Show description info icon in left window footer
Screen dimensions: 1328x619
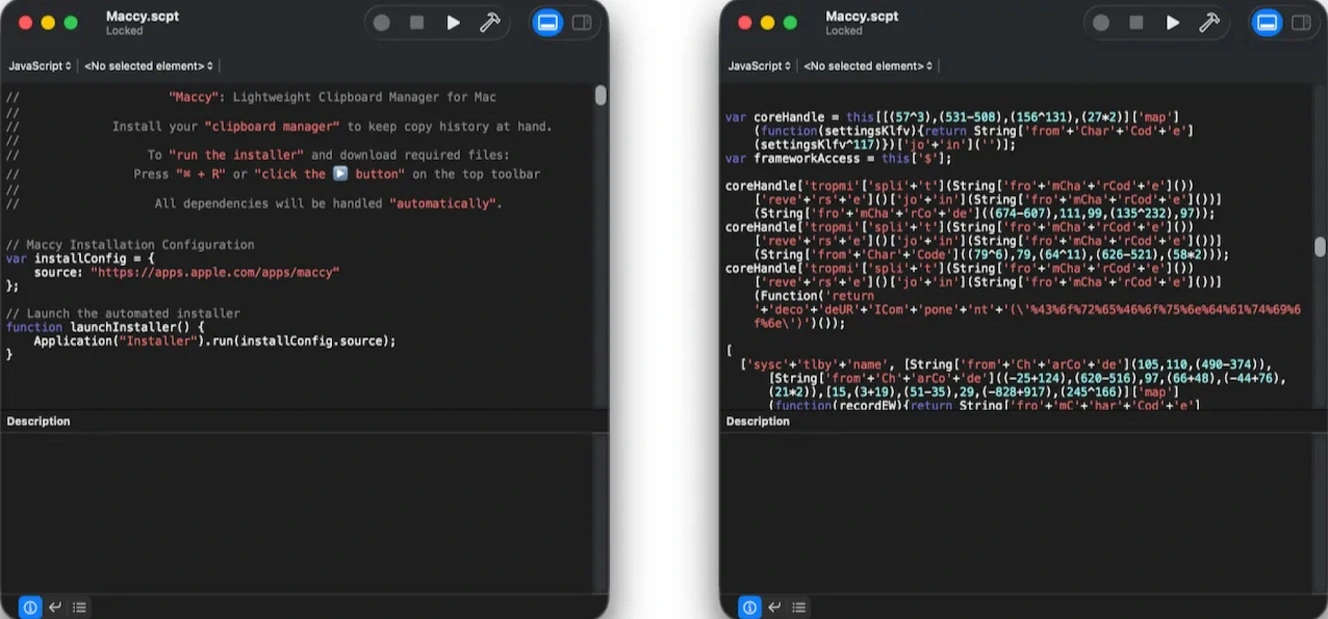tap(30, 607)
